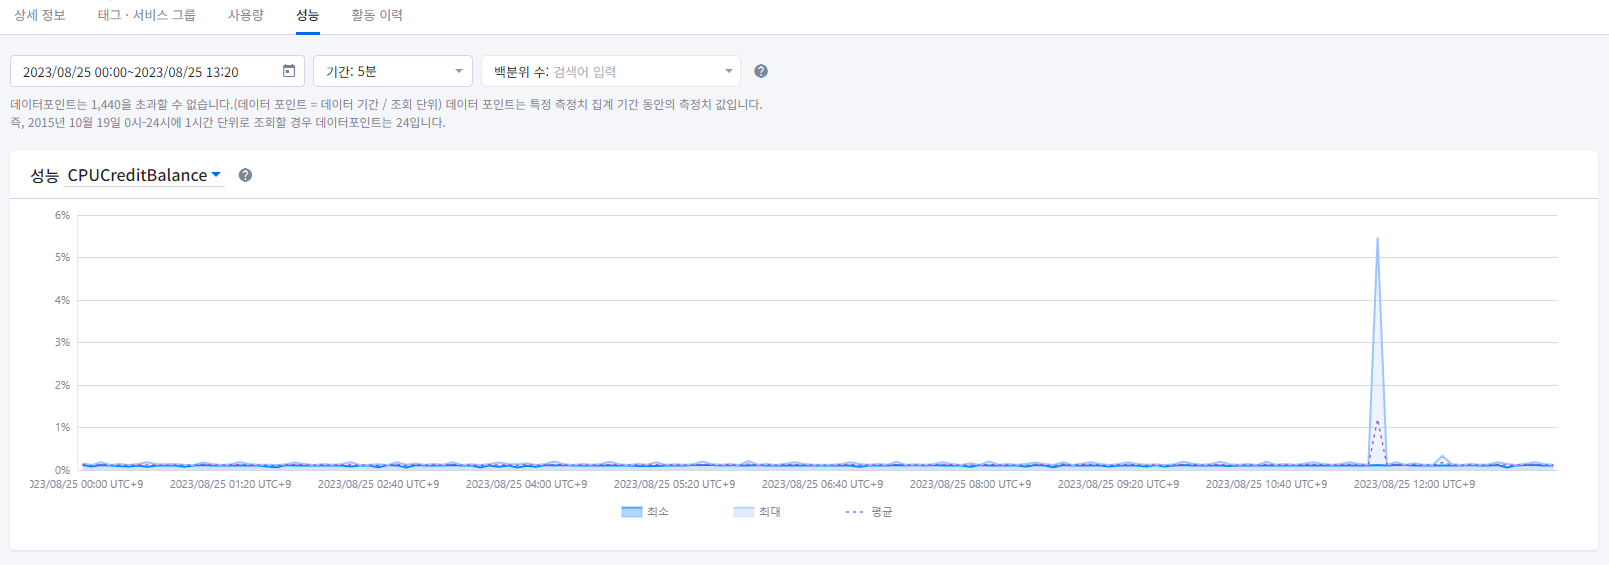Go to the 사용량 tab
The height and width of the screenshot is (565, 1609).
pyautogui.click(x=245, y=15)
